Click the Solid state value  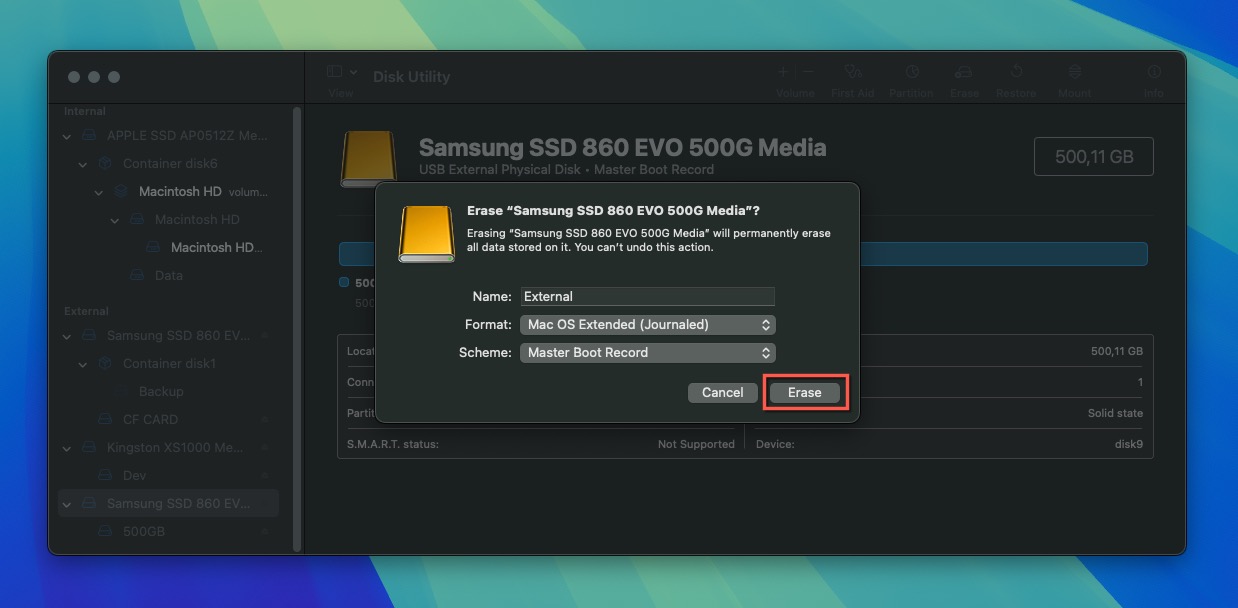1115,413
